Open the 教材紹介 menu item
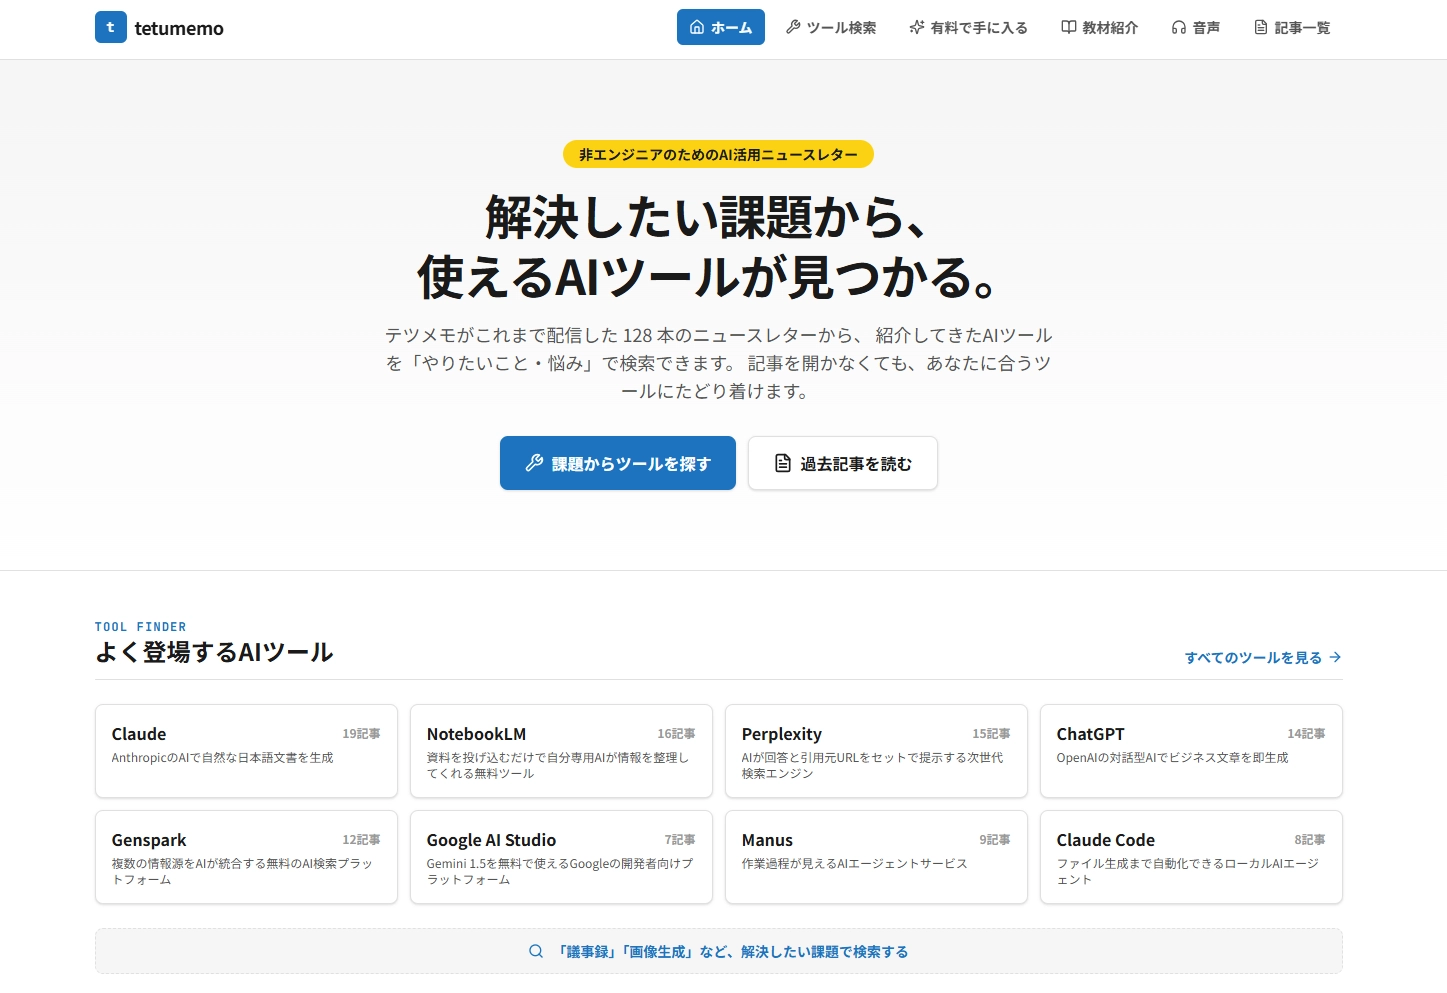Image resolution: width=1447 pixels, height=993 pixels. click(1099, 27)
